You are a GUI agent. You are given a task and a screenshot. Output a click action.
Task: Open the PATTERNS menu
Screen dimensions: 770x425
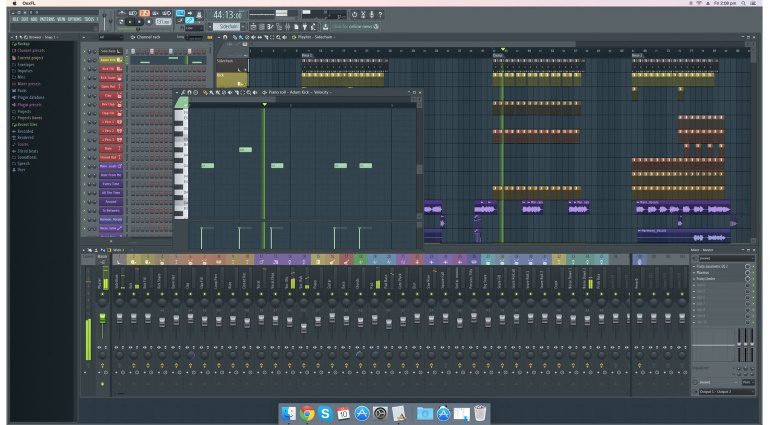tap(47, 19)
